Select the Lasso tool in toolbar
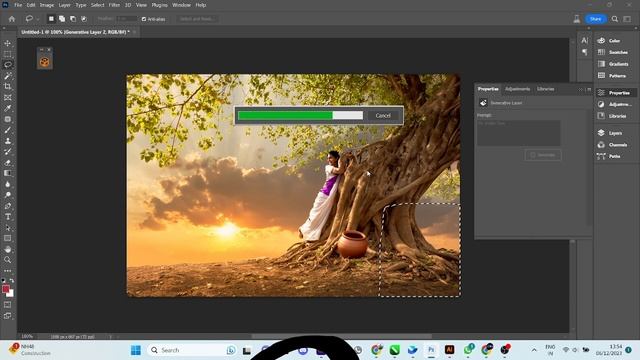The height and width of the screenshot is (360, 640). coord(8,64)
